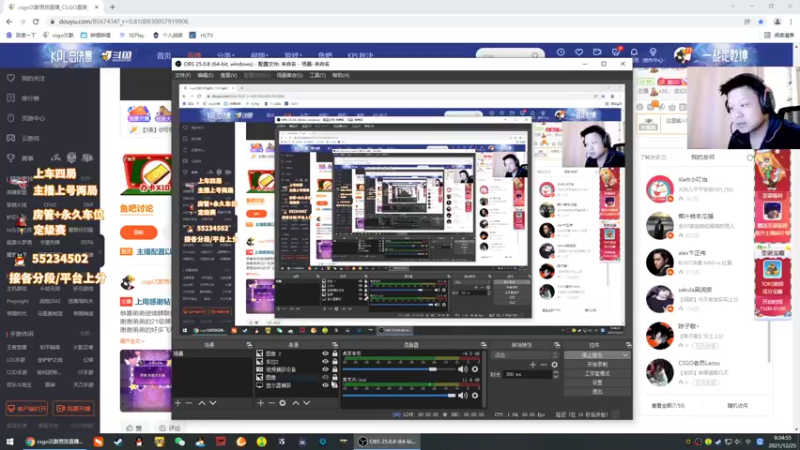
Task: Add a new scene in OBS Scenes dock
Action: click(x=178, y=403)
